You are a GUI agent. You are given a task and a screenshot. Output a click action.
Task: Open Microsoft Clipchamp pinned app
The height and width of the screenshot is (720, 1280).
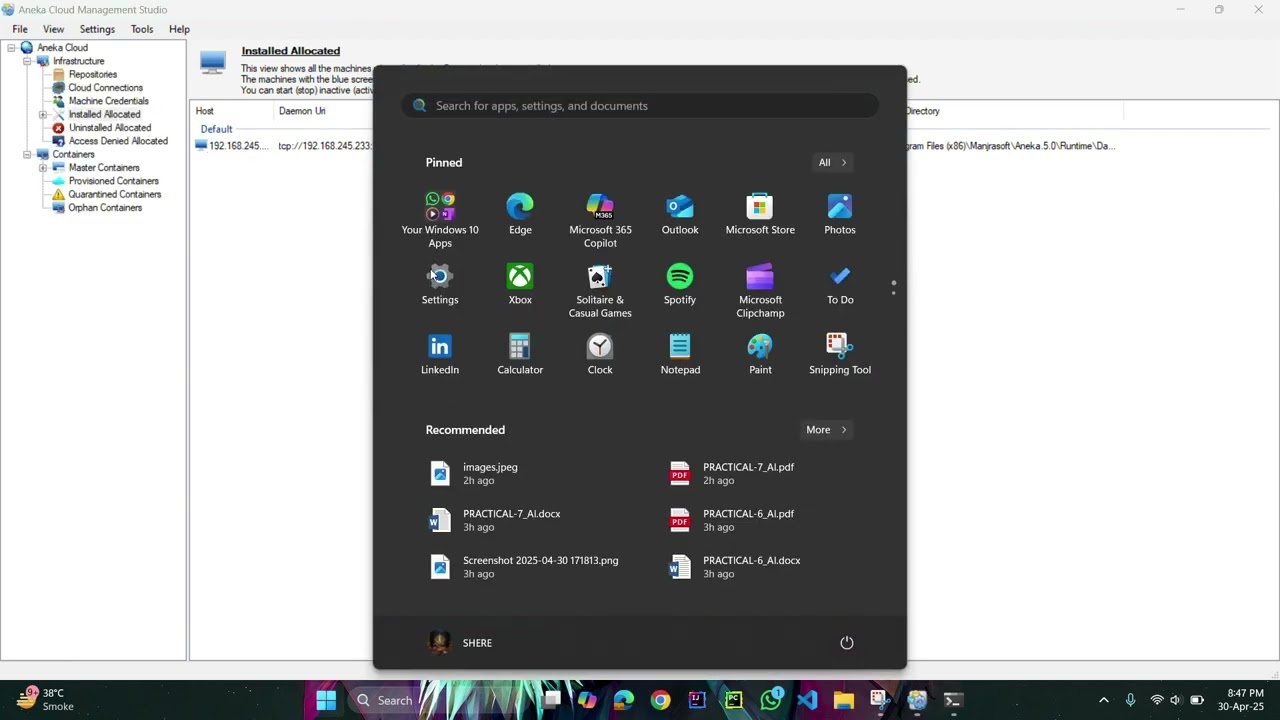(760, 290)
